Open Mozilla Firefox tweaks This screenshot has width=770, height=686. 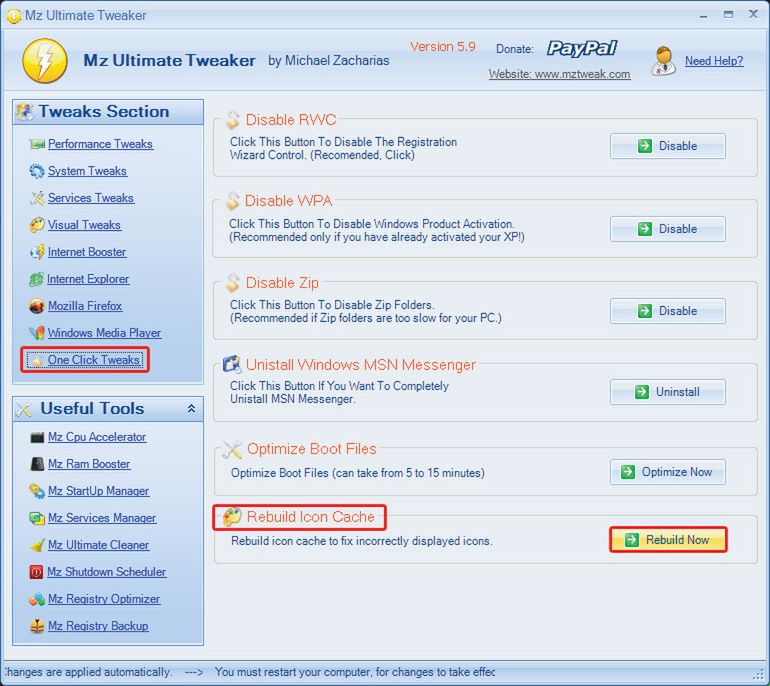(85, 306)
